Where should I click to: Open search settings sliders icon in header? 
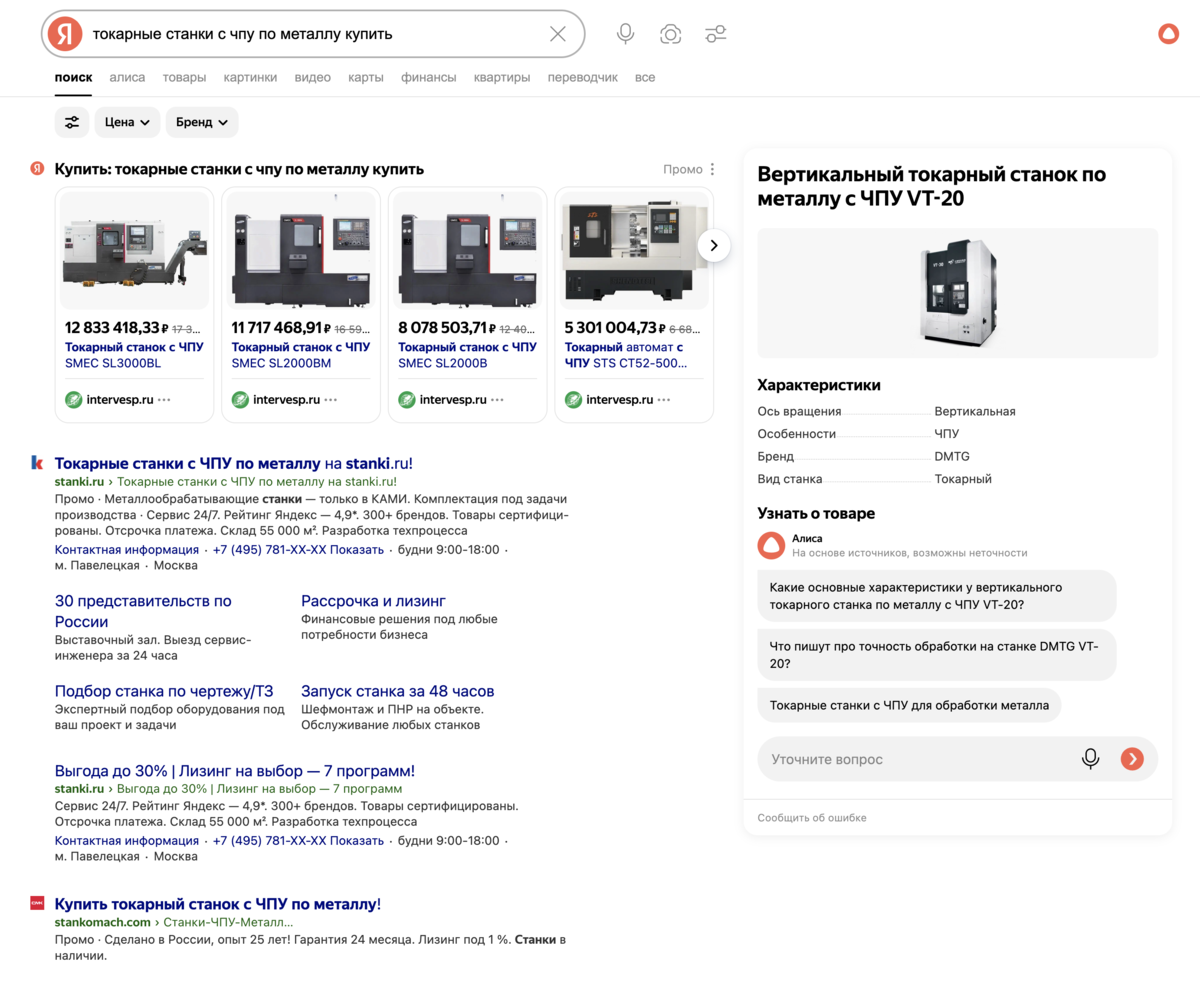click(715, 34)
